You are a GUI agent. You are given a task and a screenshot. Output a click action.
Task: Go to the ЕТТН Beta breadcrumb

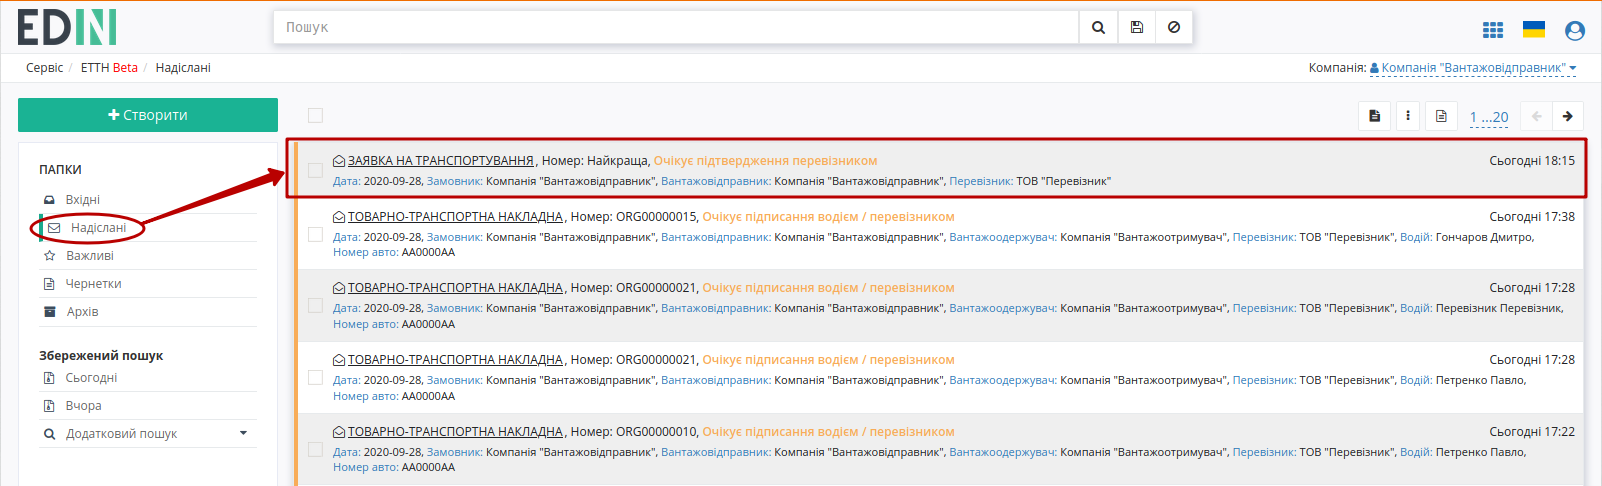pyautogui.click(x=109, y=68)
